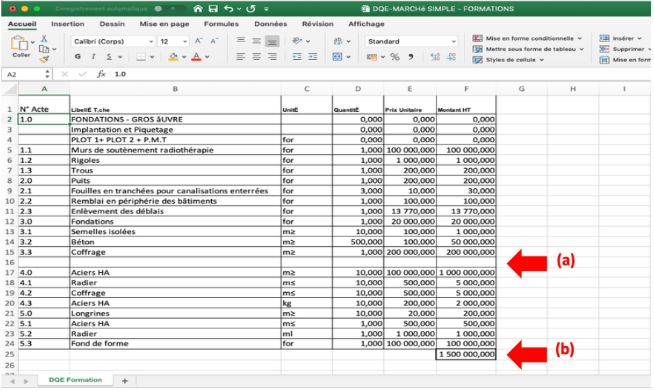Align text left
654x391 pixels.
tap(241, 57)
